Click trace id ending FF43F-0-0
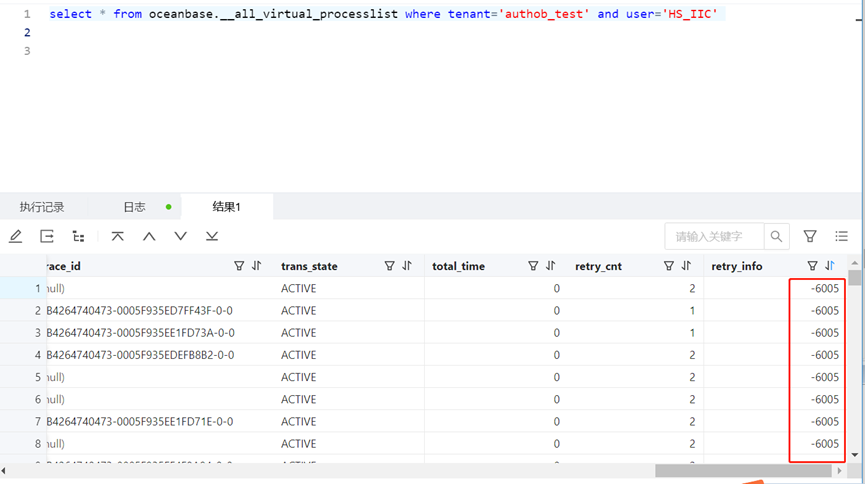This screenshot has width=865, height=484. point(140,311)
